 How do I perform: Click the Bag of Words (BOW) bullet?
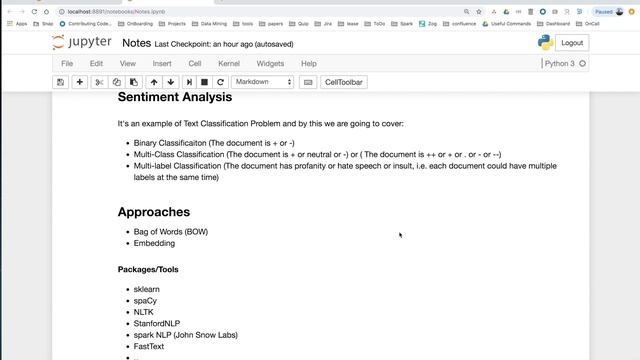click(171, 232)
